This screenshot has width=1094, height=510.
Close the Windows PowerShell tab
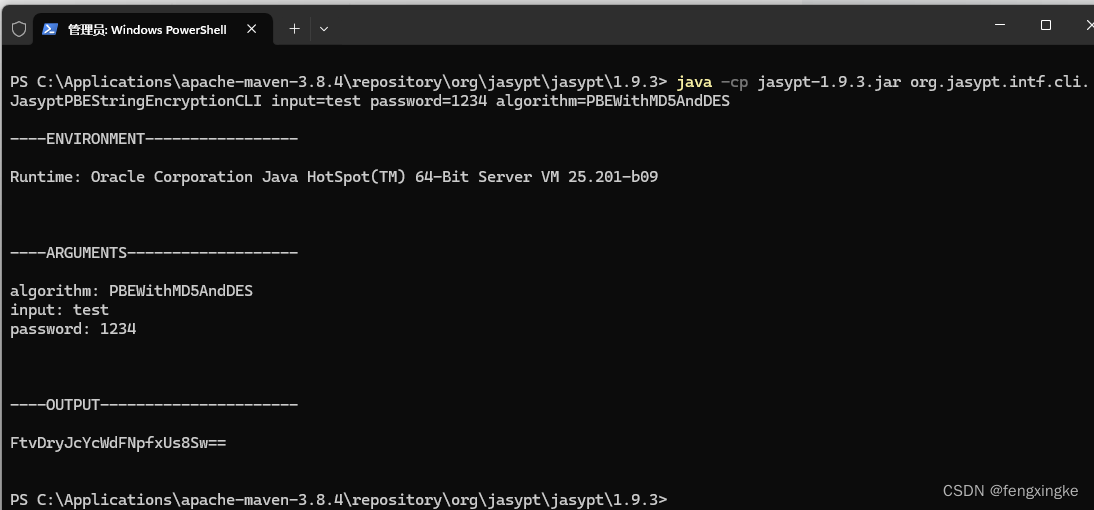click(x=252, y=29)
